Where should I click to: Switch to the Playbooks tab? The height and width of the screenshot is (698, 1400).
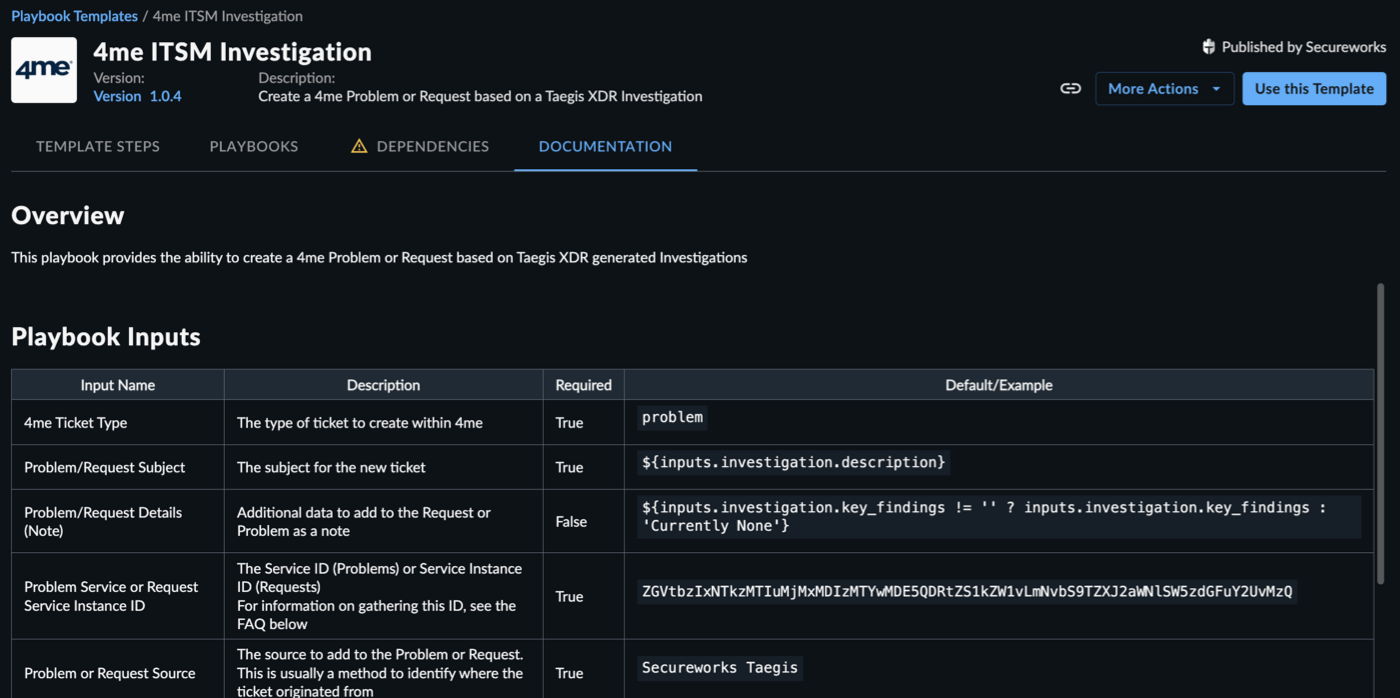[254, 146]
